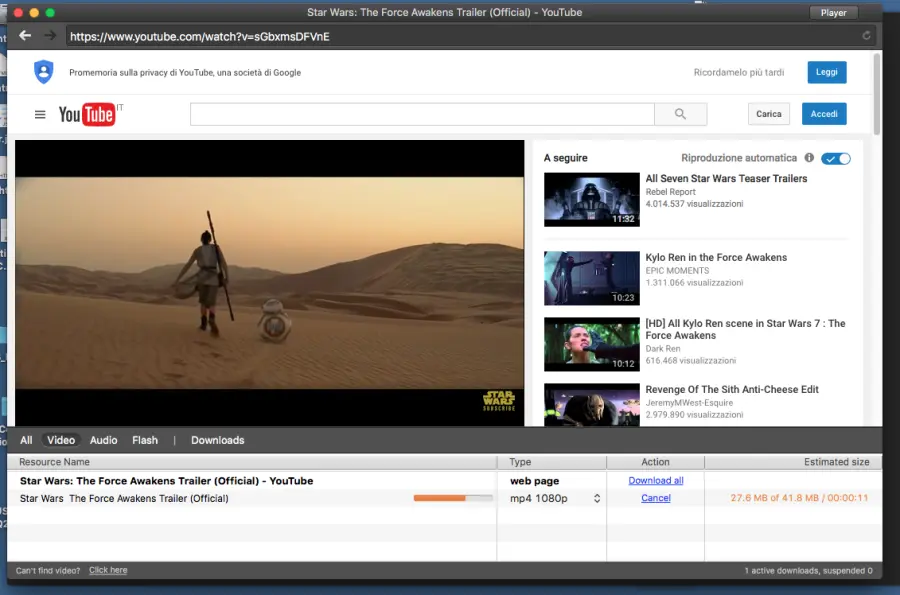Click the info icon next to Riproduzione automatica

pos(809,157)
